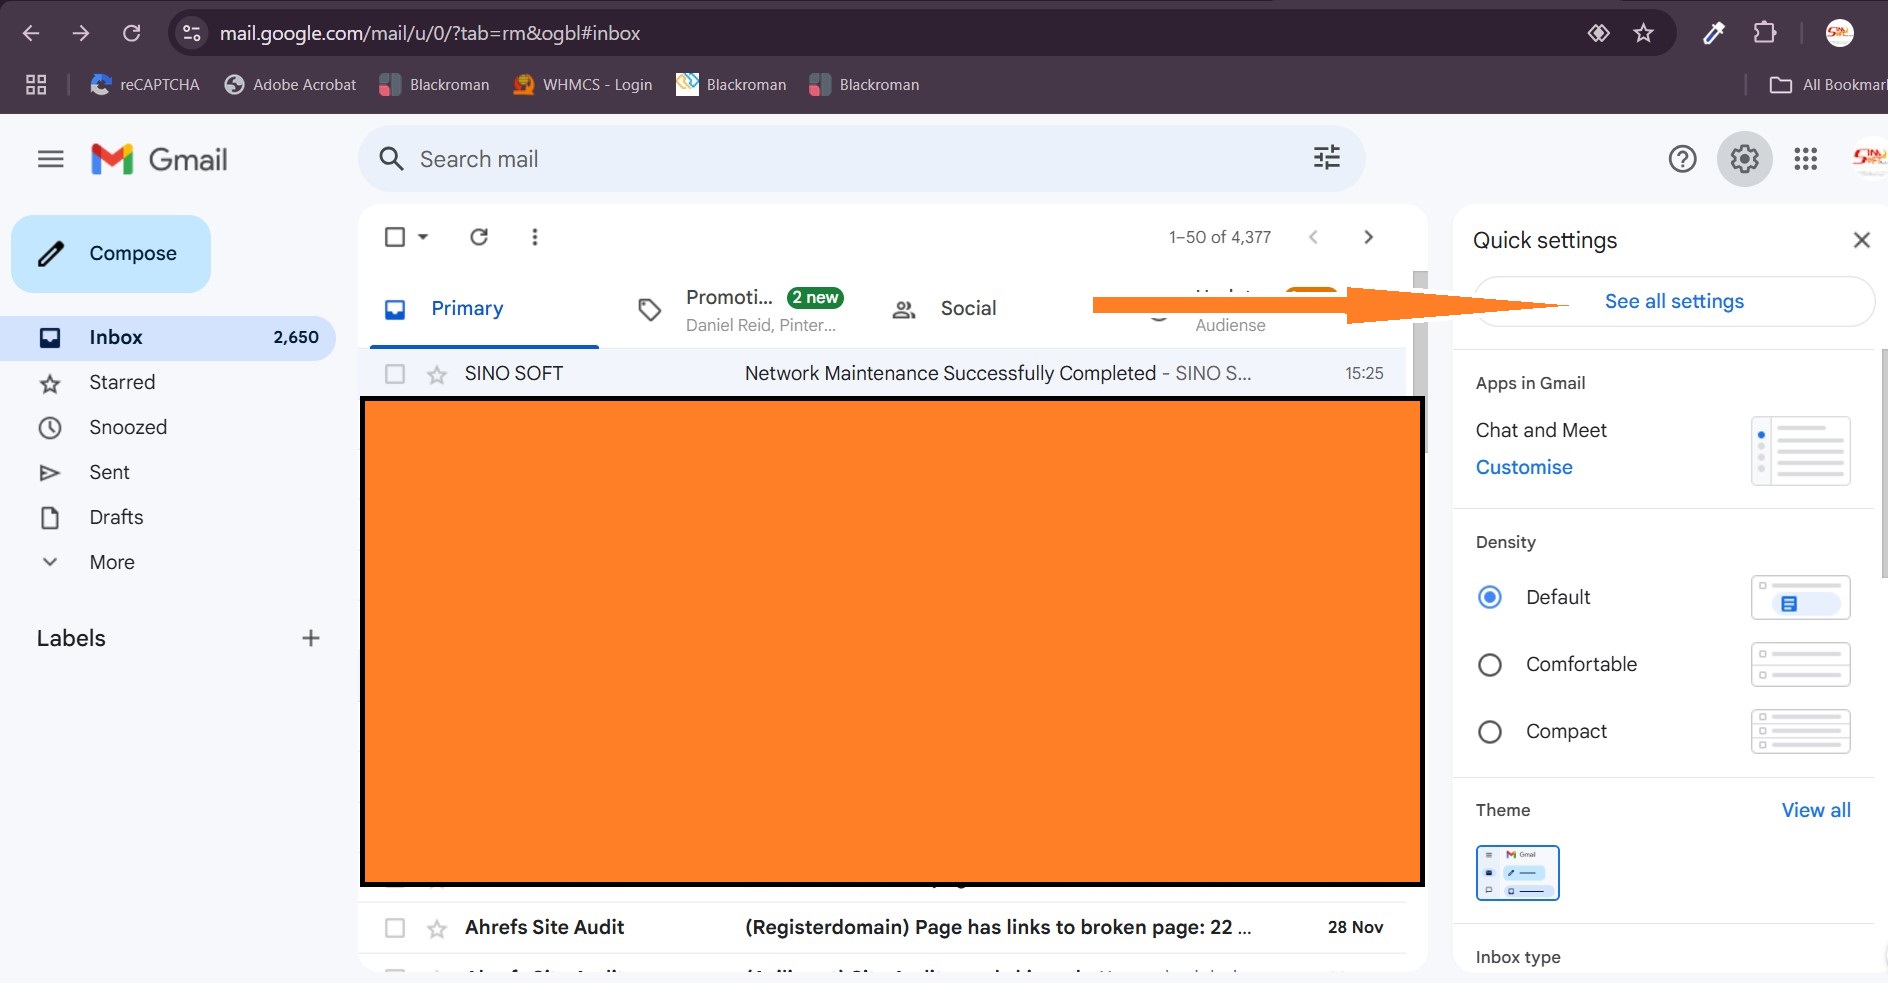The width and height of the screenshot is (1888, 983).
Task: Open the more options three-dot menu
Action: (x=535, y=237)
